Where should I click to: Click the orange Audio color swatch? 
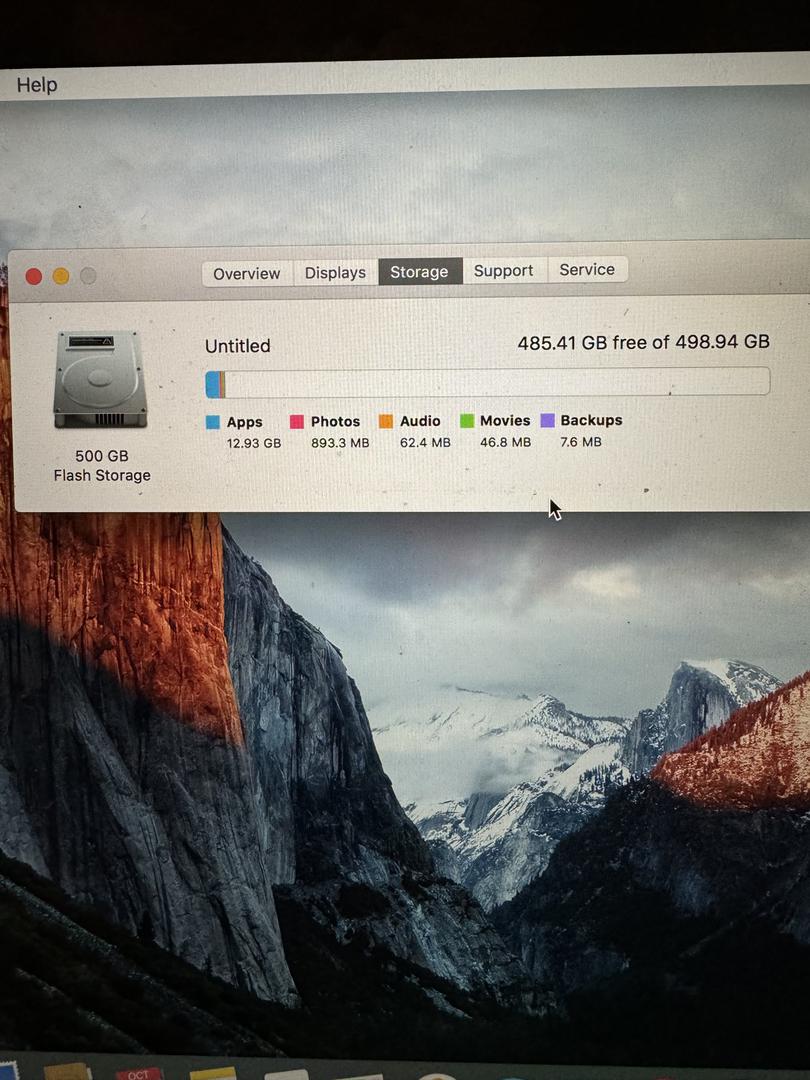[386, 421]
